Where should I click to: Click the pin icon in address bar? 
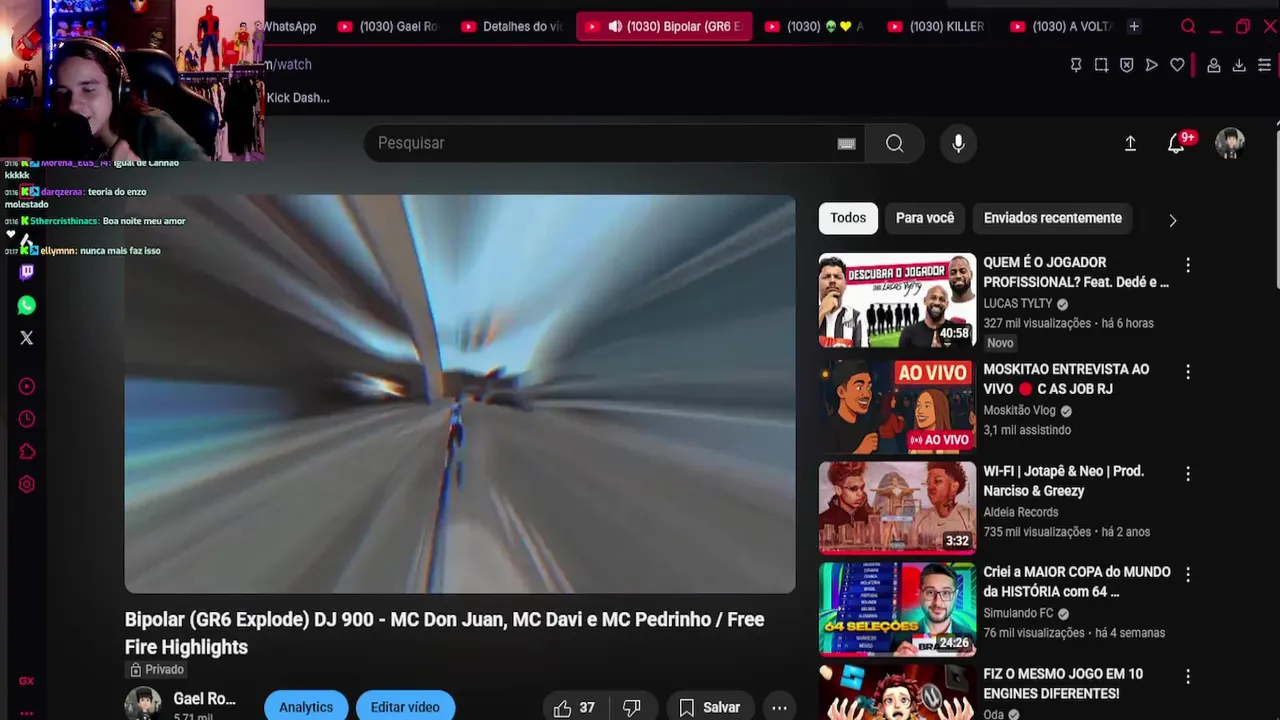(1076, 65)
